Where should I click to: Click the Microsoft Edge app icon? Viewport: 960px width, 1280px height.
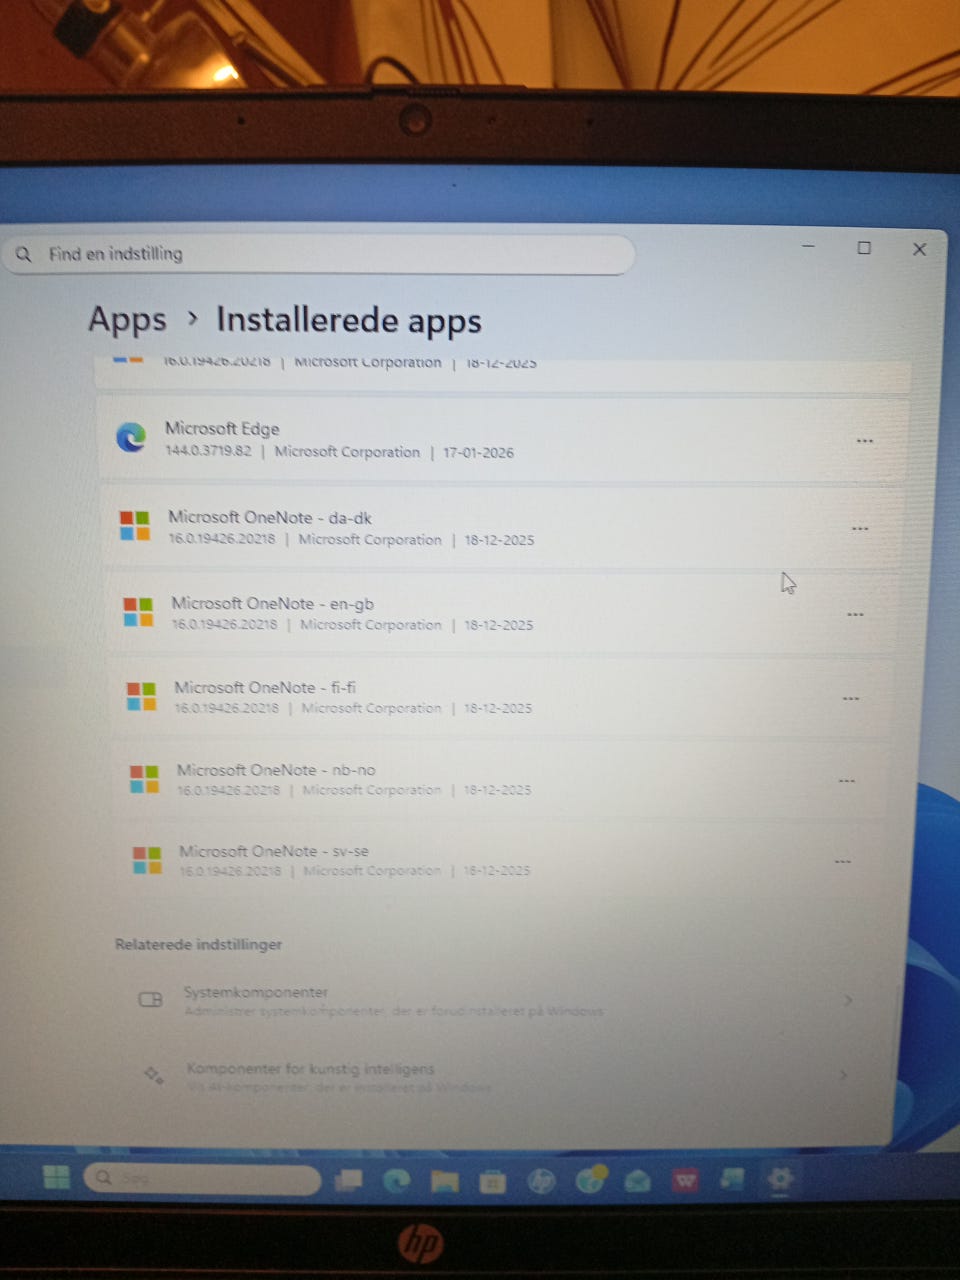pos(131,438)
